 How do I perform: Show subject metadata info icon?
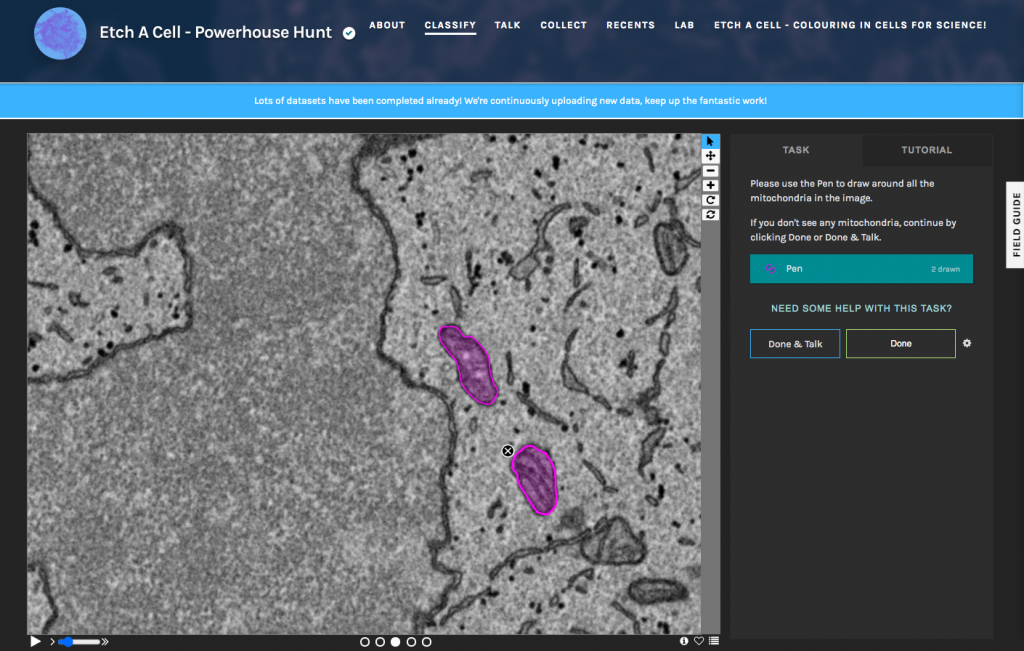click(x=685, y=641)
